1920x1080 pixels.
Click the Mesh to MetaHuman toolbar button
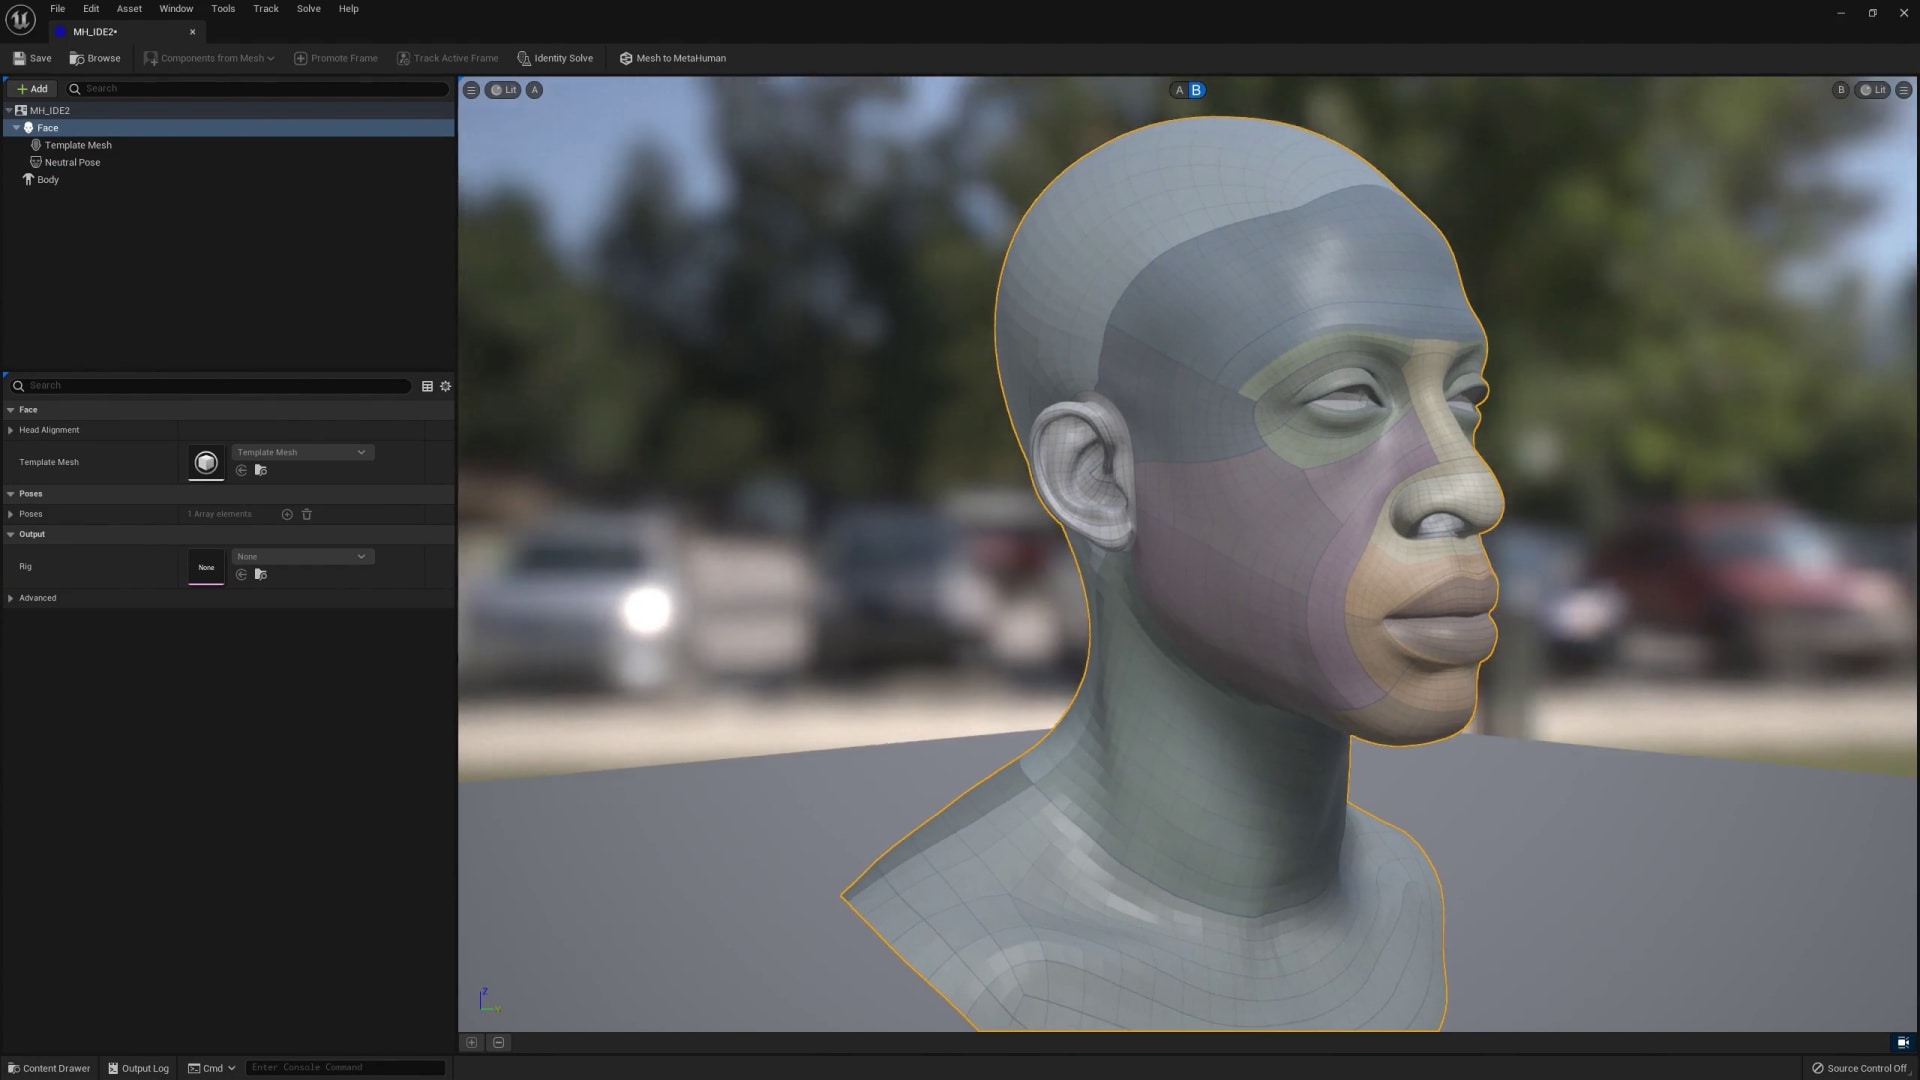point(672,58)
